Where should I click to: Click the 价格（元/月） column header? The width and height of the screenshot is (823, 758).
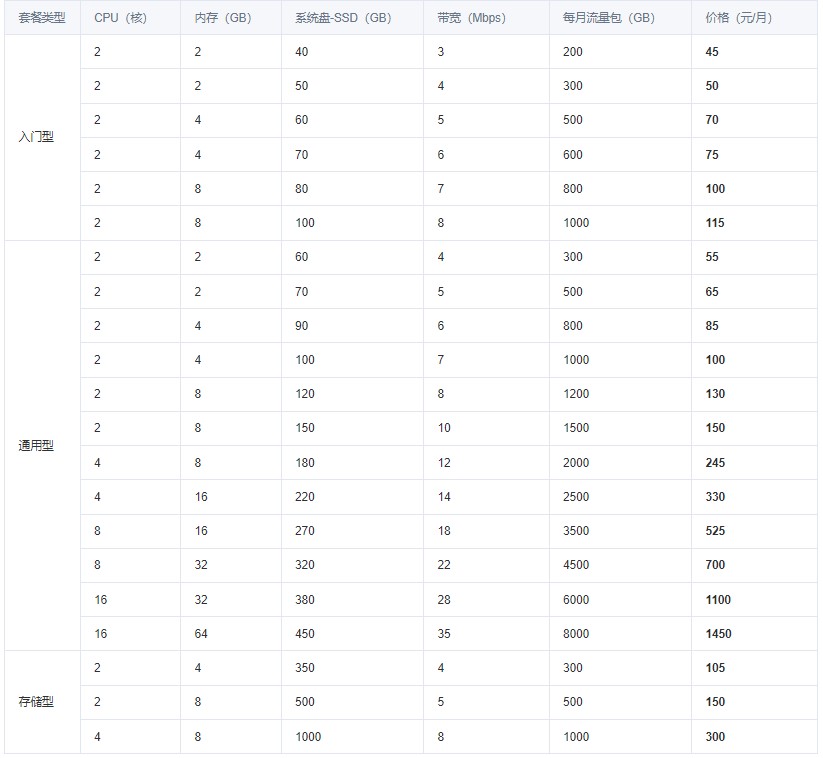(754, 18)
